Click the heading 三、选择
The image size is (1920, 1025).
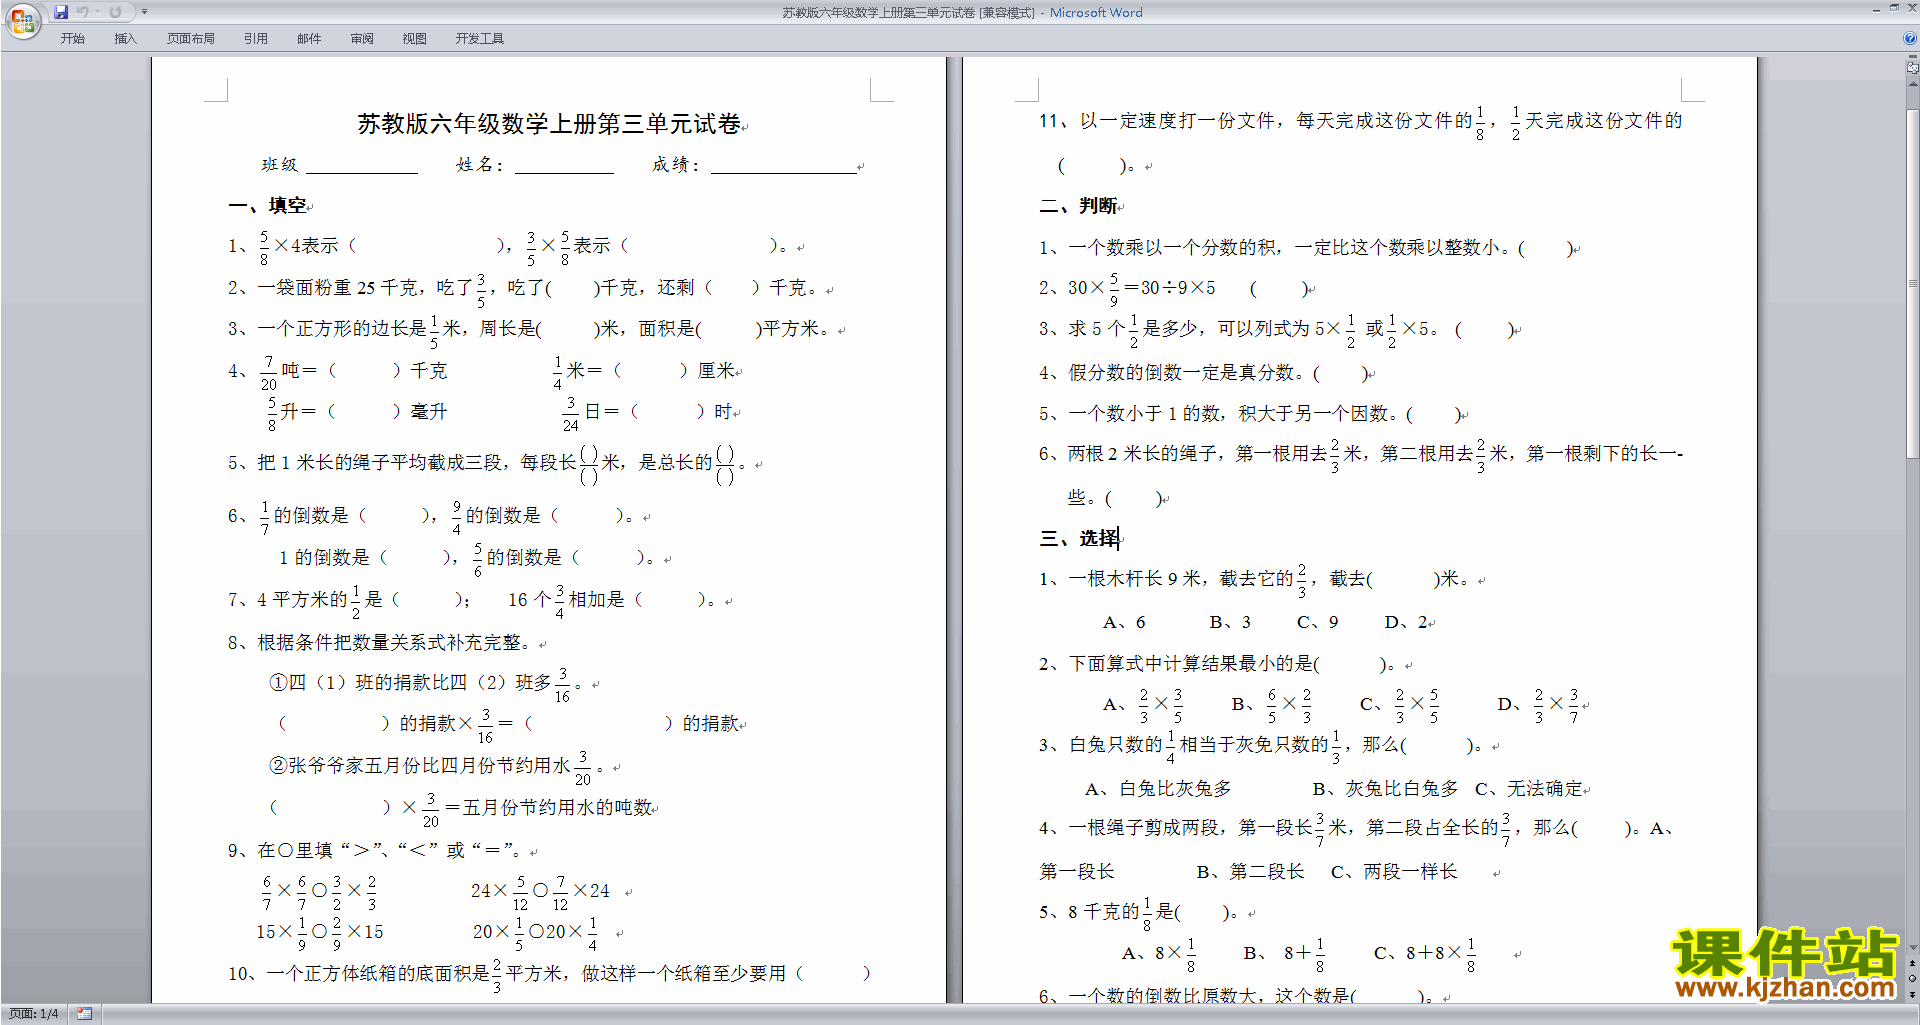pos(1079,539)
